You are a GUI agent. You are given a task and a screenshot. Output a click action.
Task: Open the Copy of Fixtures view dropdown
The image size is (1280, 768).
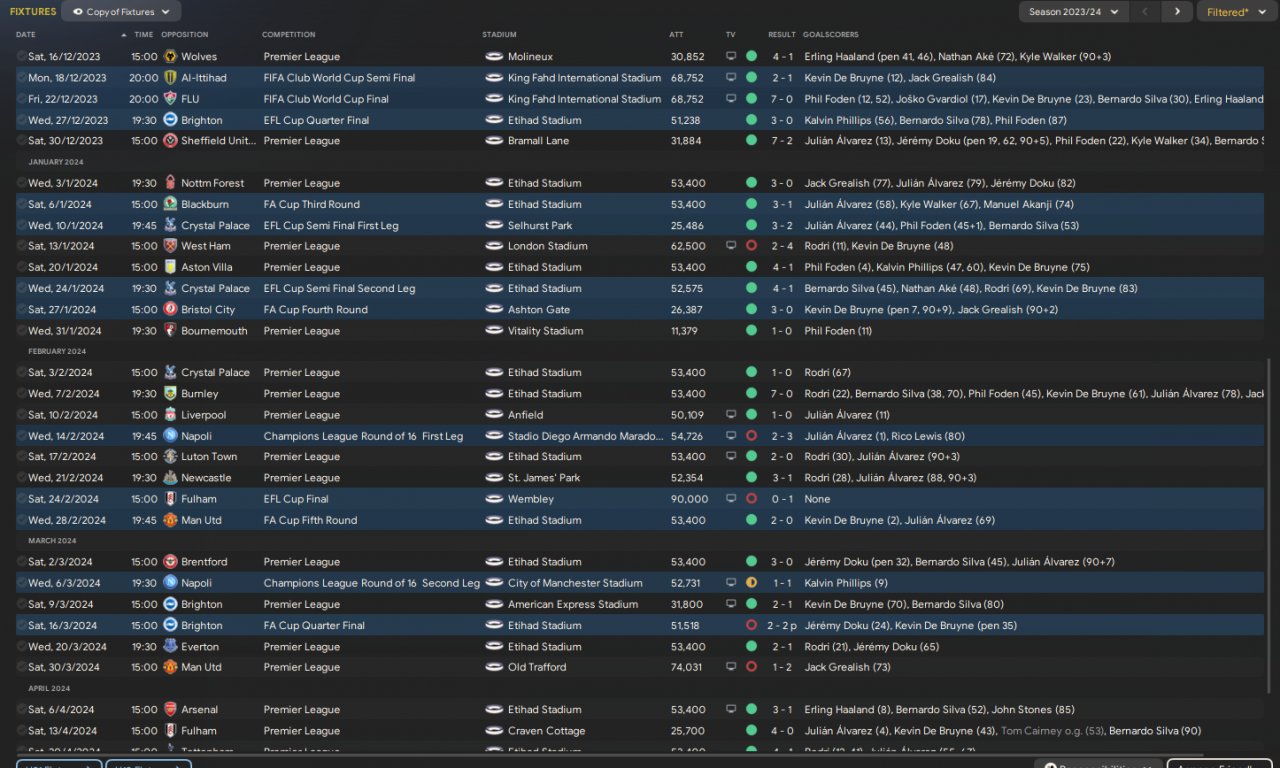[x=121, y=12]
